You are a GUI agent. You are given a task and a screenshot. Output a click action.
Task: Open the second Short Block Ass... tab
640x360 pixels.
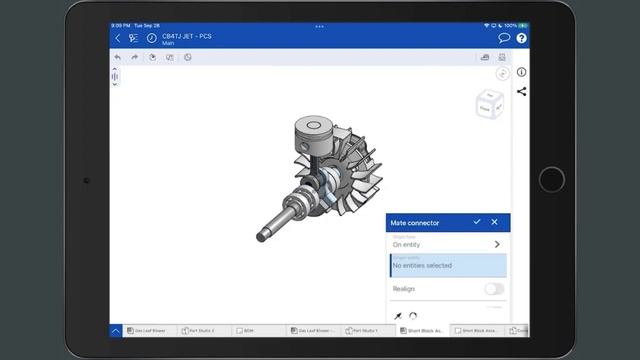point(477,331)
